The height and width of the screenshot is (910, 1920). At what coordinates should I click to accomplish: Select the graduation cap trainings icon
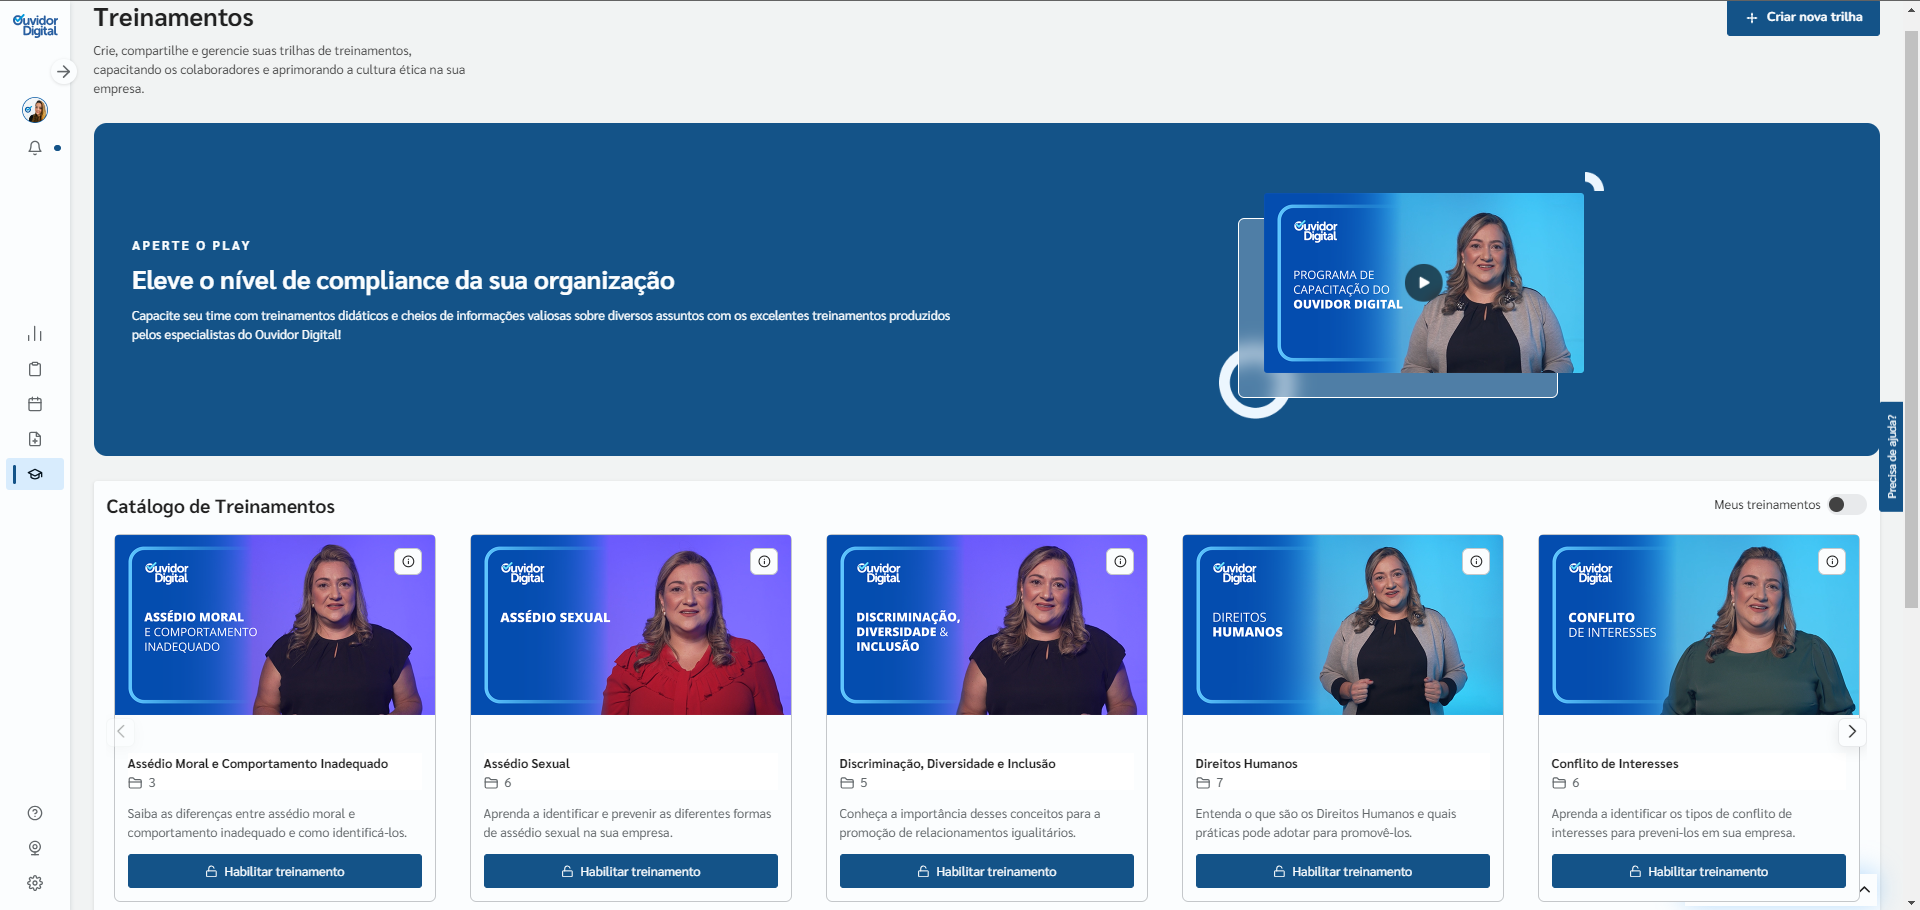(x=35, y=474)
